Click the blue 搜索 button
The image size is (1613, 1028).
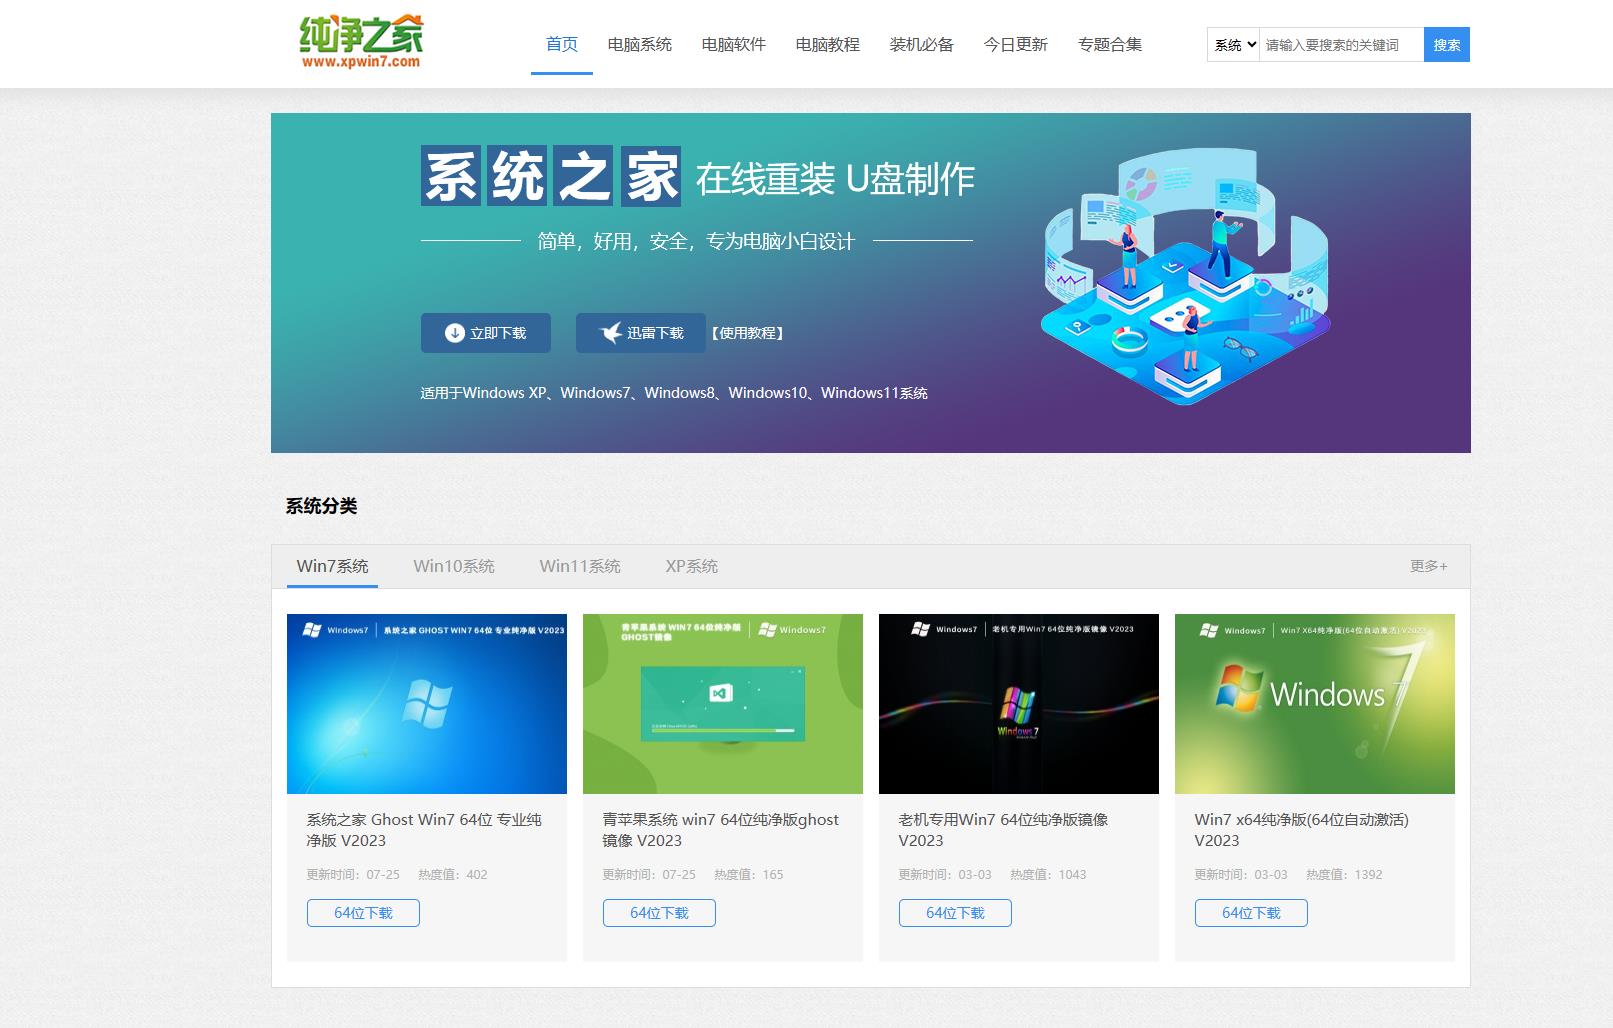coord(1447,45)
